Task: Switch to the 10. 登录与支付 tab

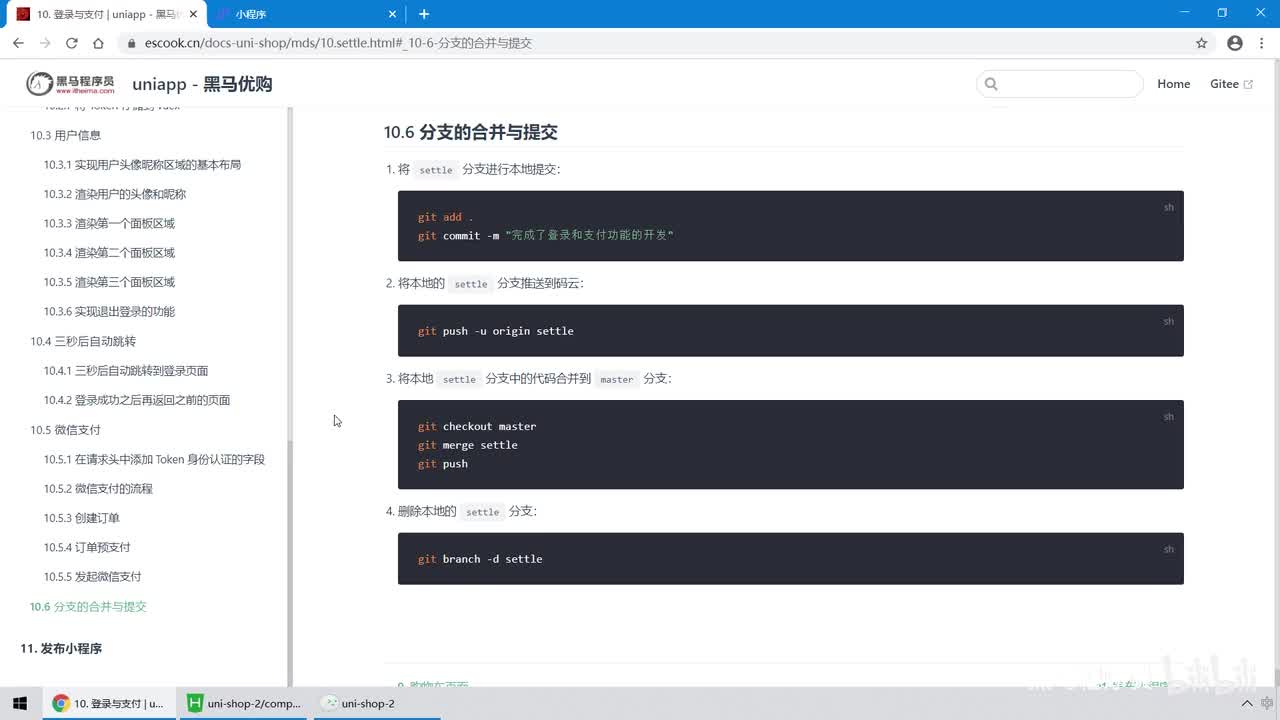Action: pyautogui.click(x=106, y=14)
